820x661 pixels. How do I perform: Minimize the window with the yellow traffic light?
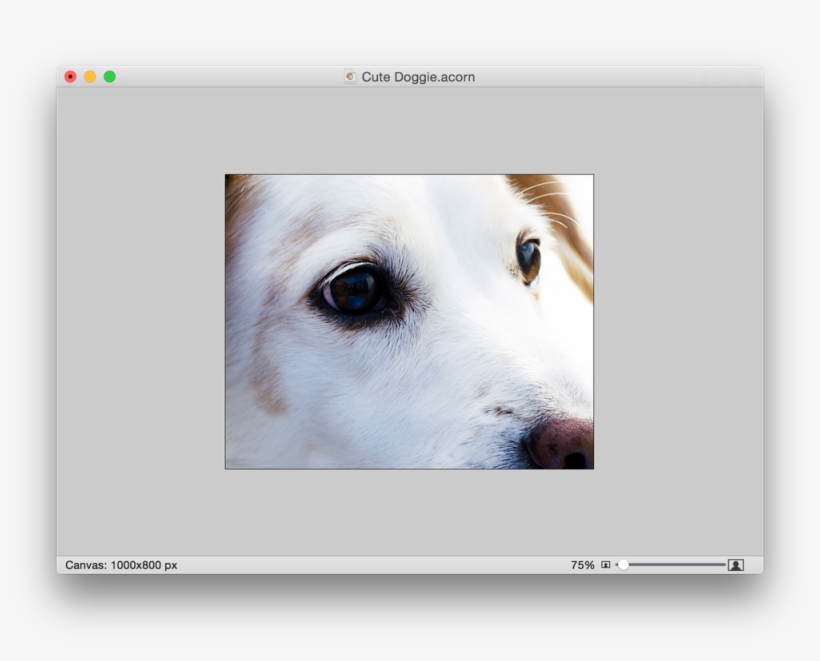[89, 75]
